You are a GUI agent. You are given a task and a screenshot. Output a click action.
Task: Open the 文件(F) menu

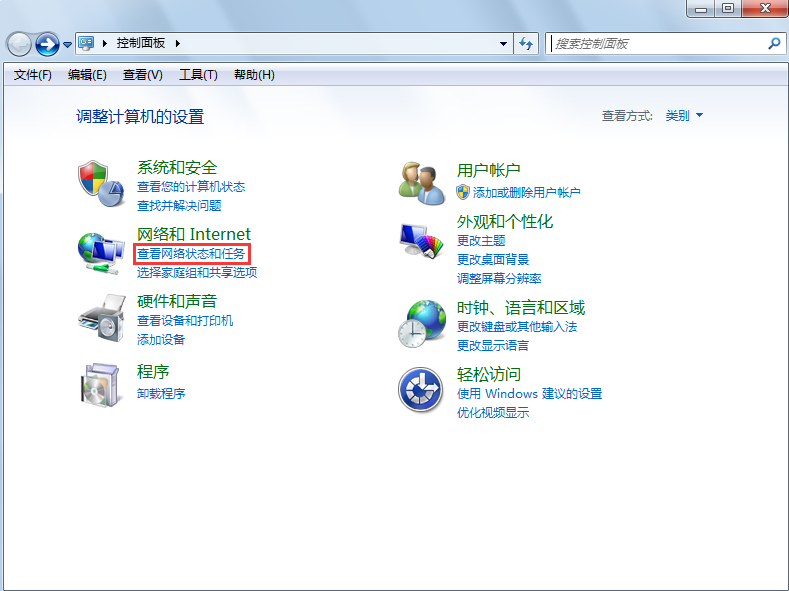tap(32, 75)
